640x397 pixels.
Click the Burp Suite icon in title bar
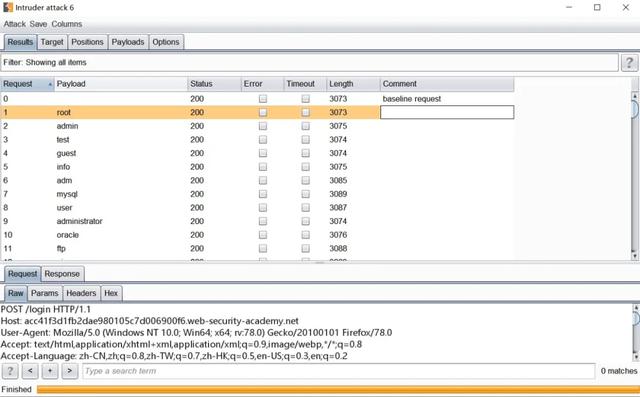[8, 7]
